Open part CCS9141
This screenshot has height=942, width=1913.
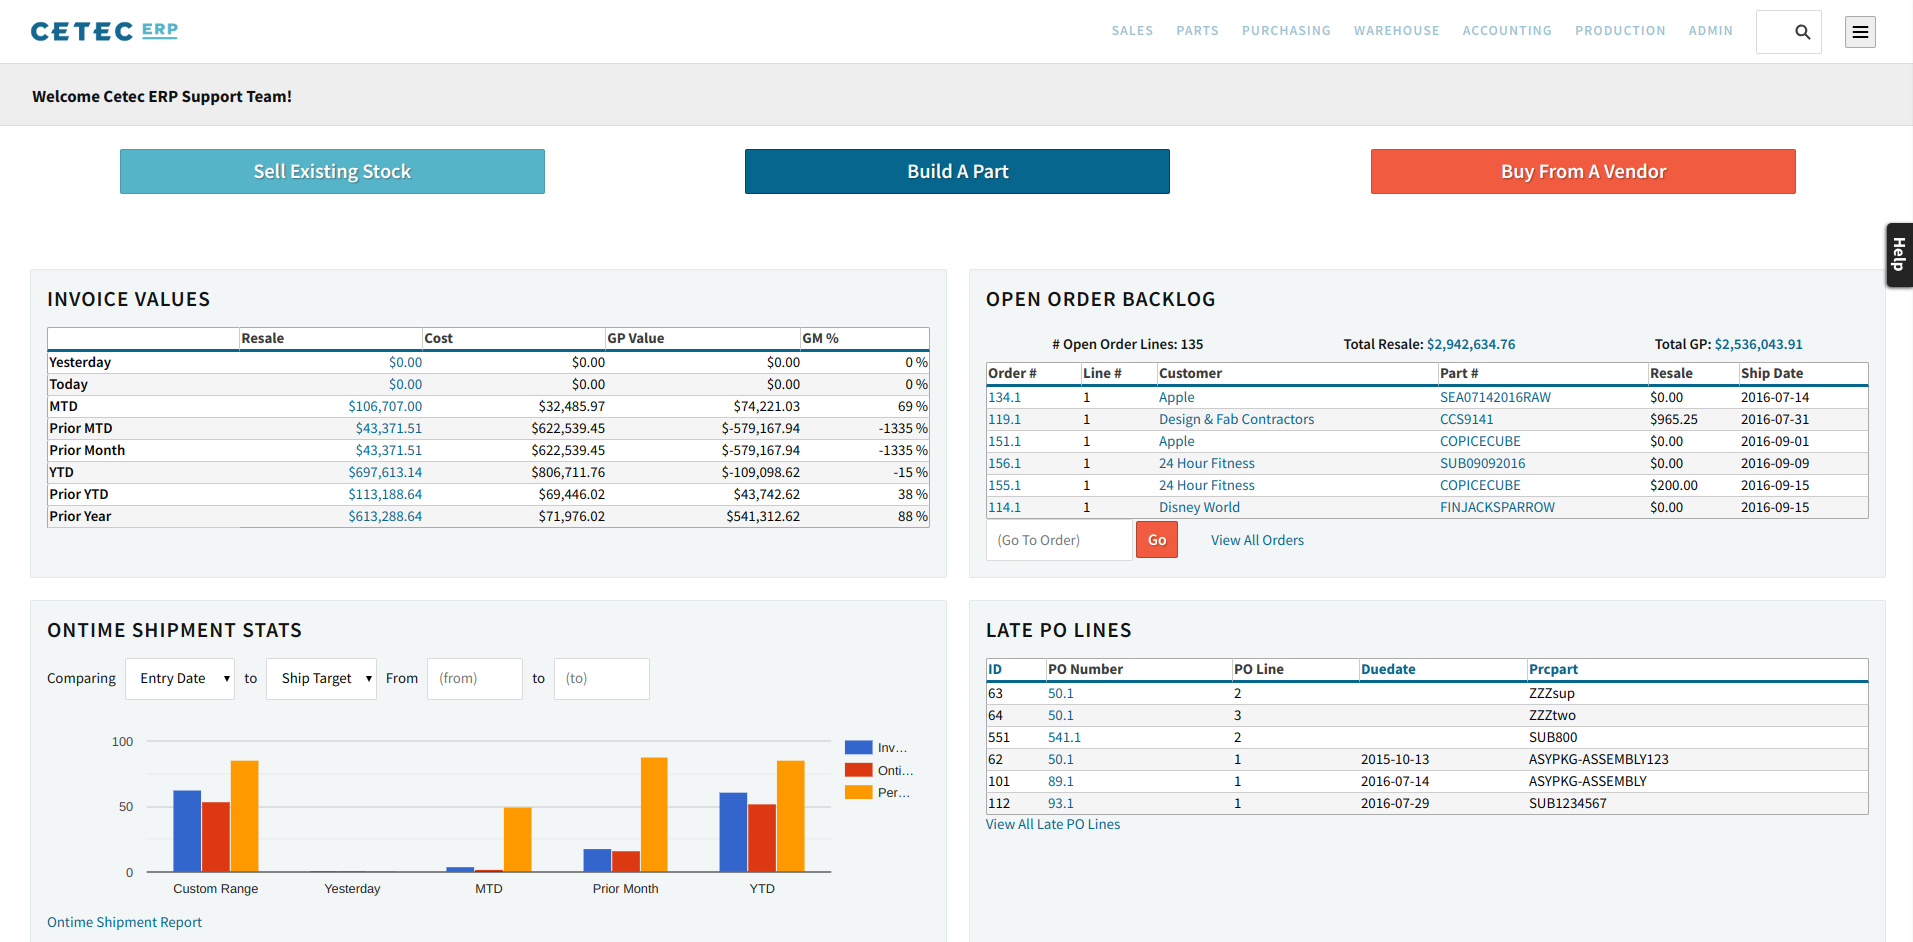click(1466, 419)
